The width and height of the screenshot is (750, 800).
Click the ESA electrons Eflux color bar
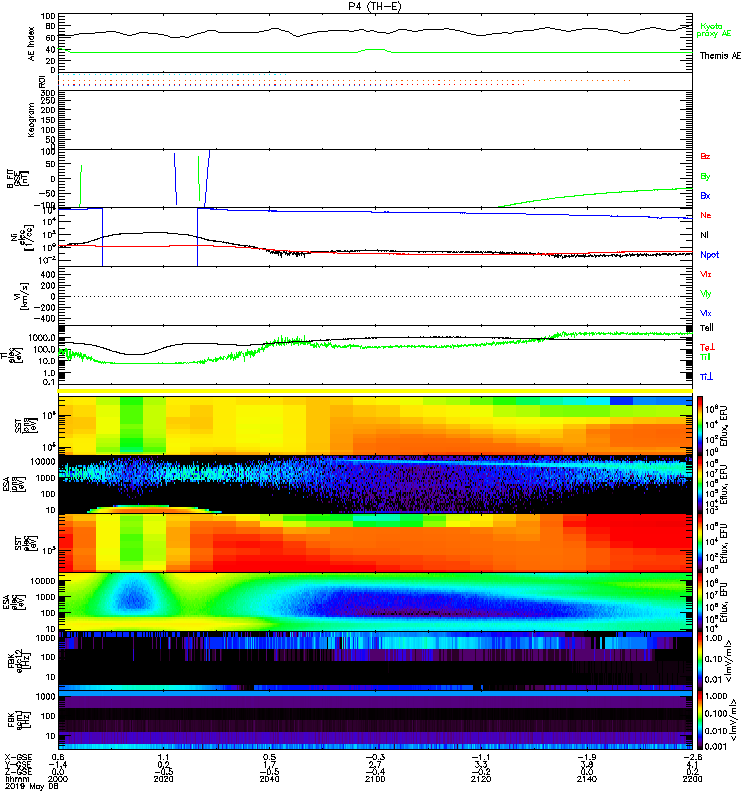pyautogui.click(x=701, y=602)
